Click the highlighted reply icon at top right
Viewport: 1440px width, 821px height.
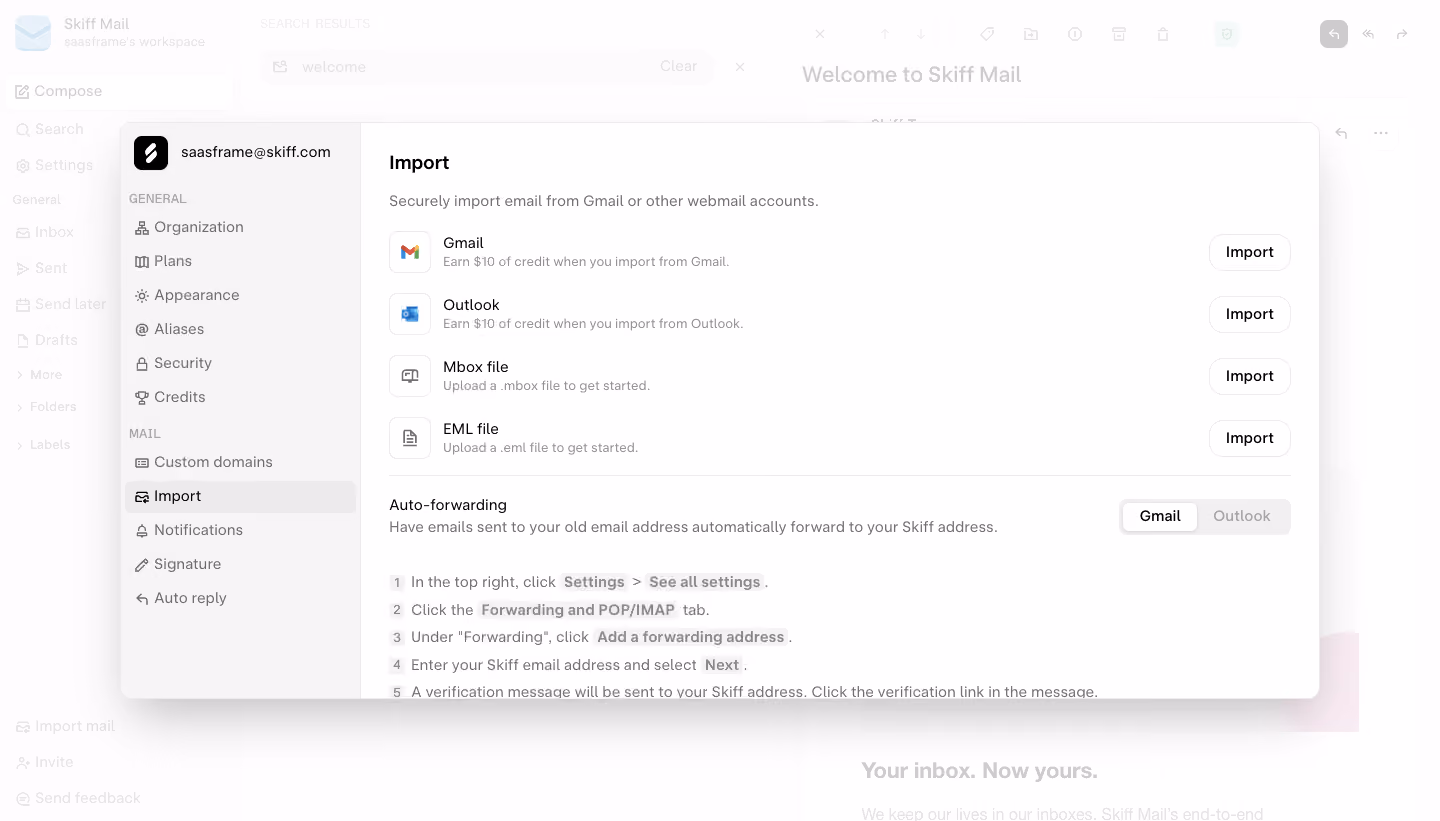(x=1334, y=34)
